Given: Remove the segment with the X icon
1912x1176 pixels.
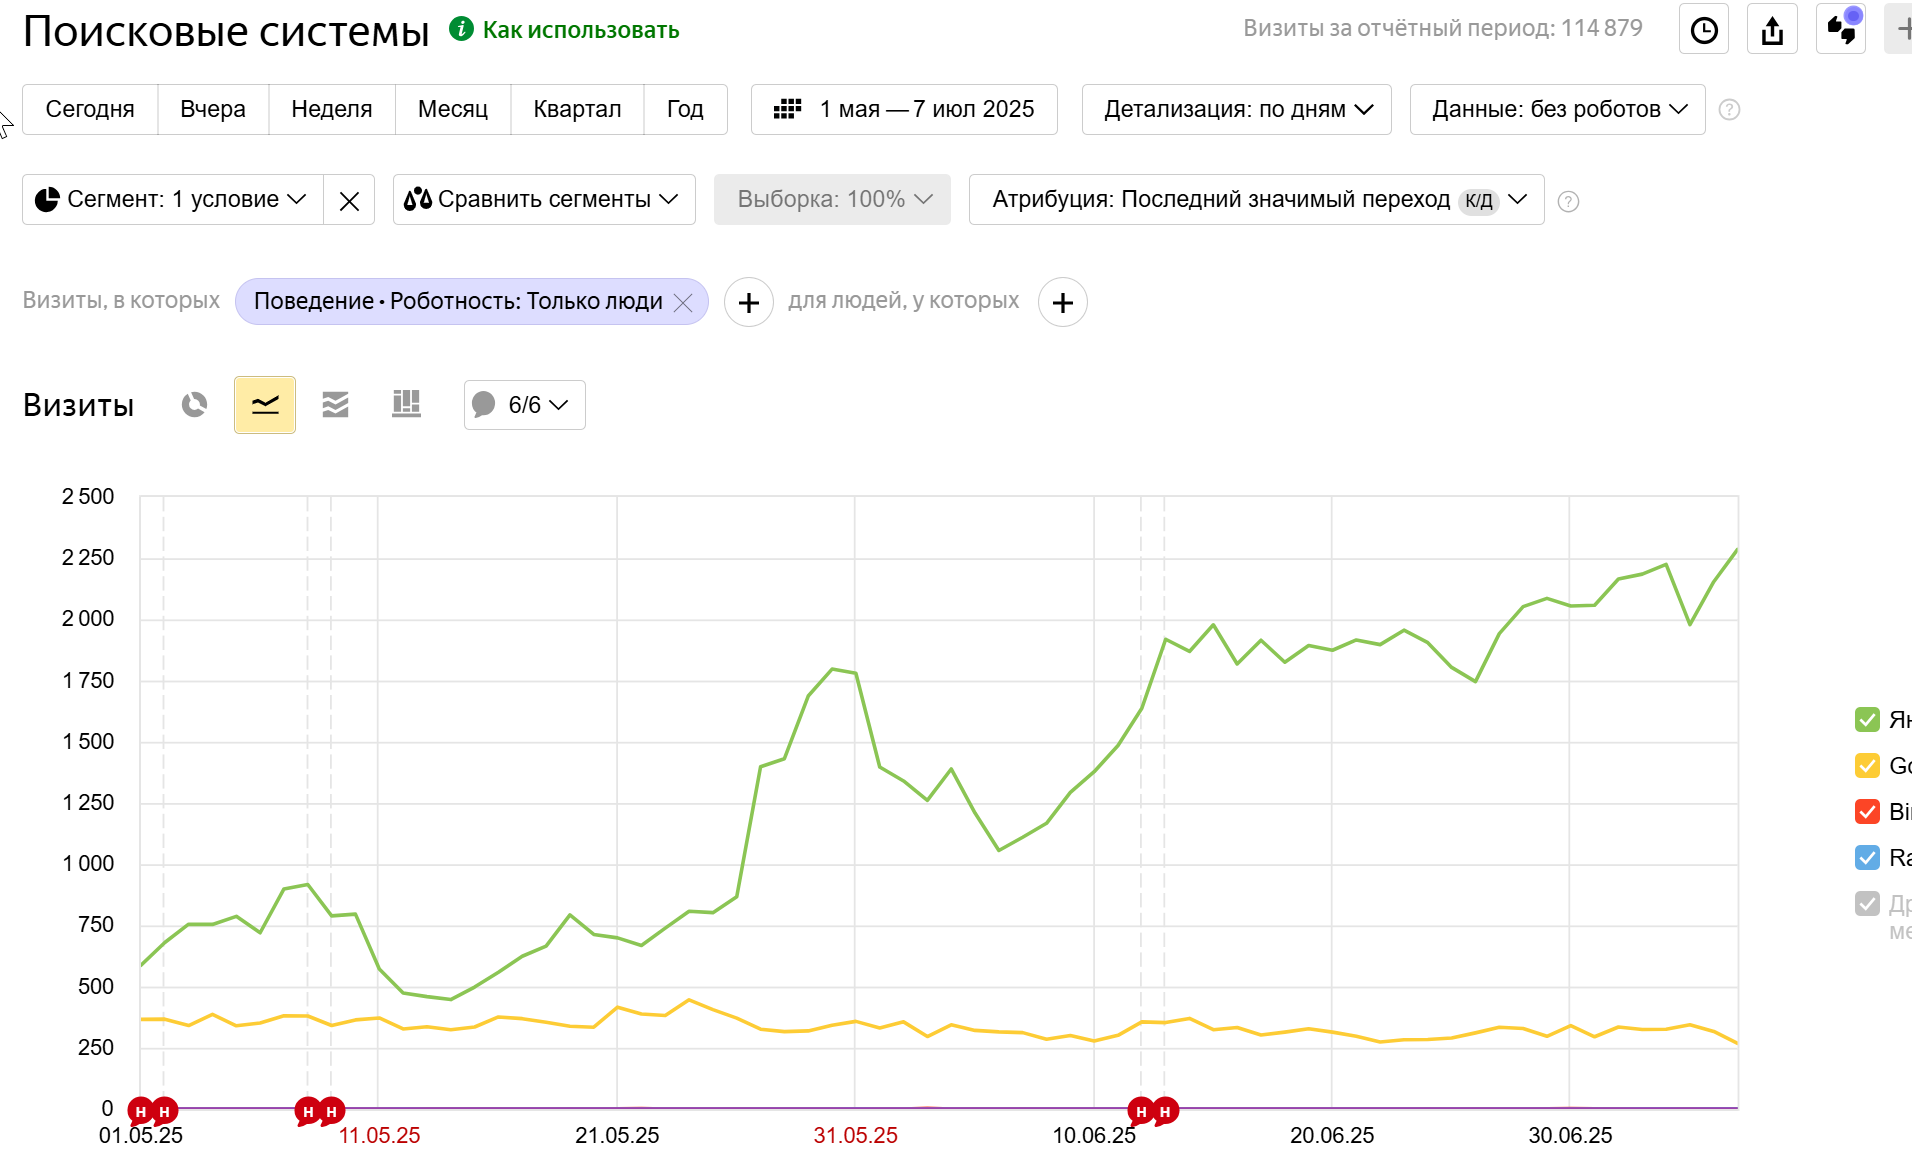Looking at the screenshot, I should tap(349, 201).
